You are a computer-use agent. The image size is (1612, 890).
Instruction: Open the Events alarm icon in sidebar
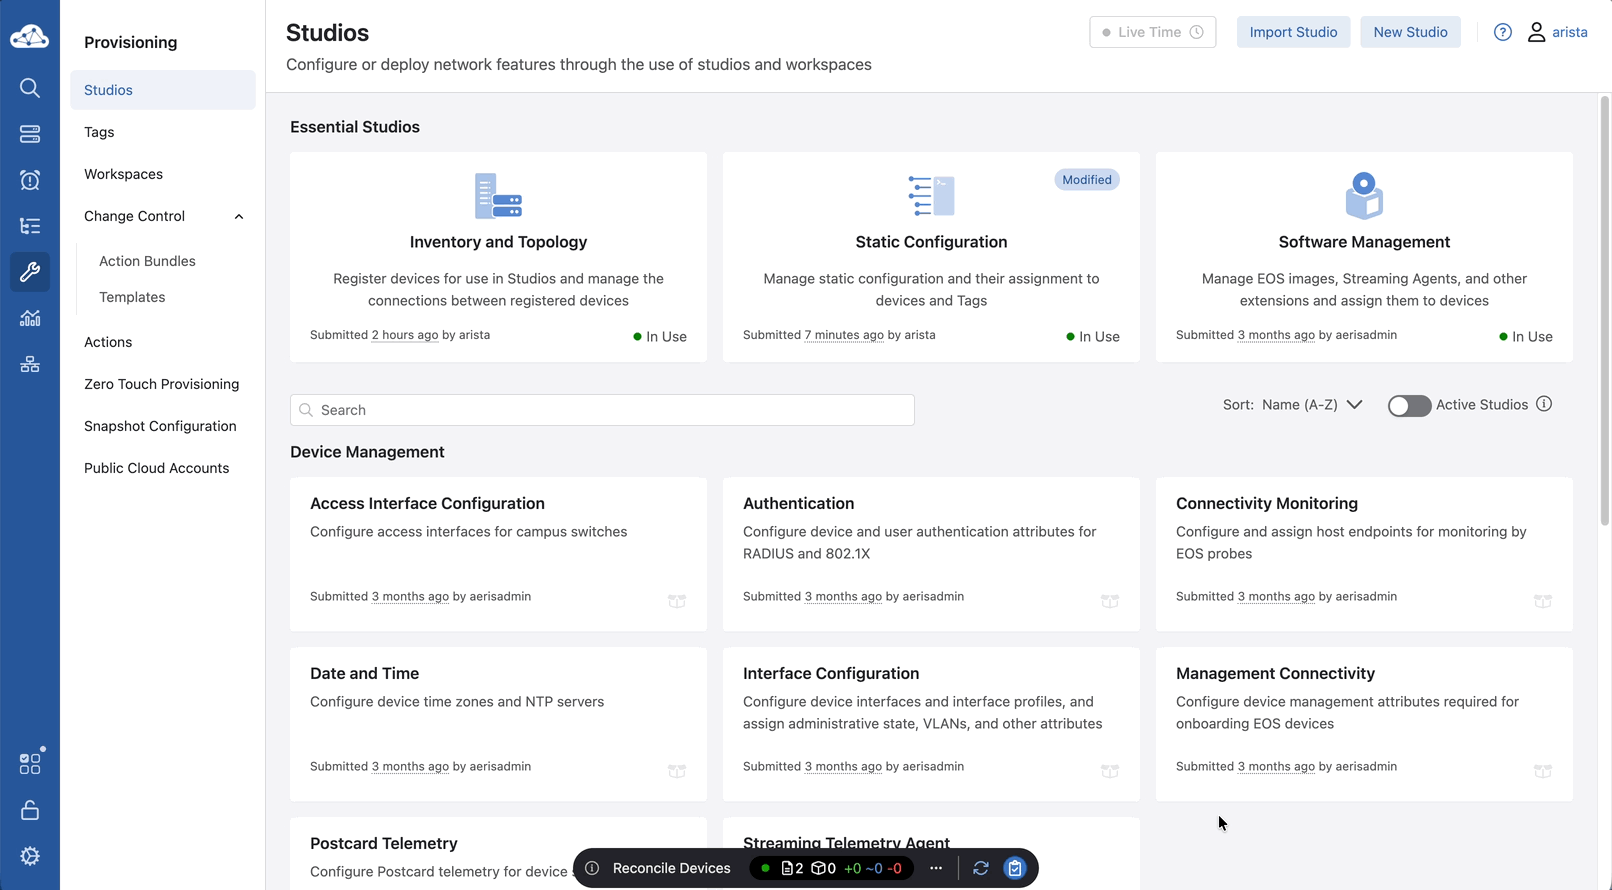click(x=30, y=180)
